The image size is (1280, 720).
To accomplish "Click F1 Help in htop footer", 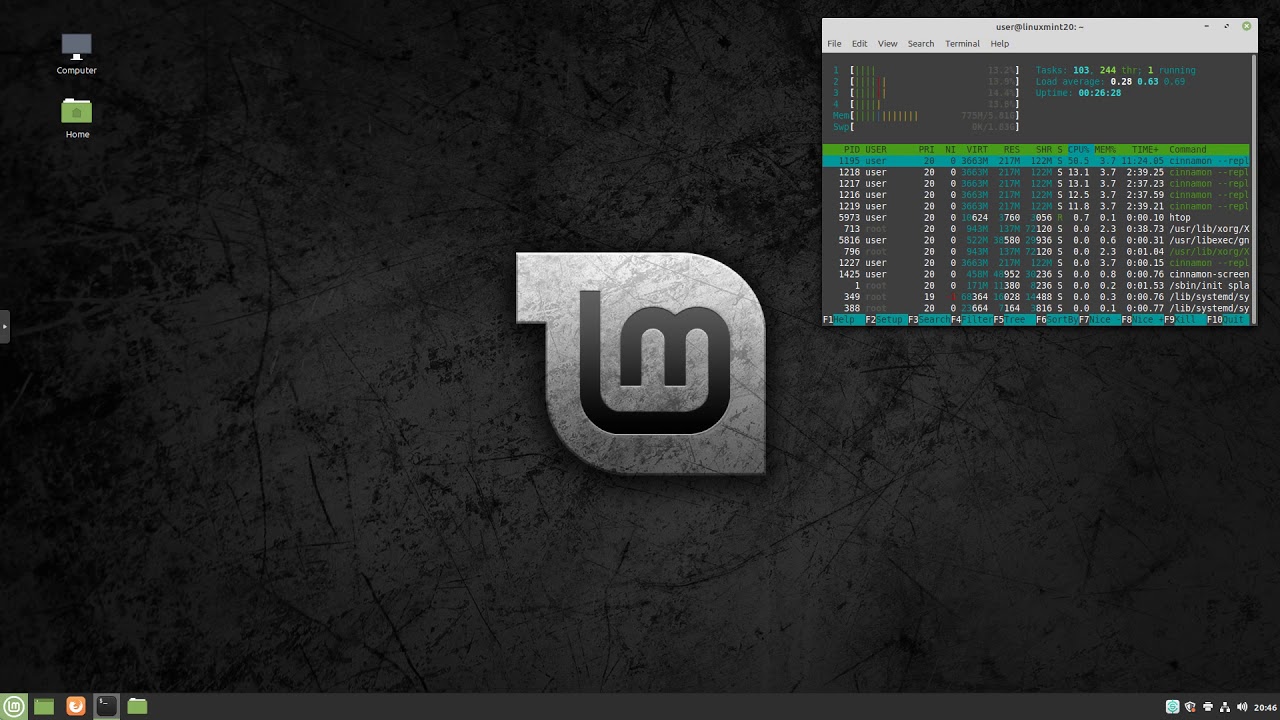I will pos(843,320).
